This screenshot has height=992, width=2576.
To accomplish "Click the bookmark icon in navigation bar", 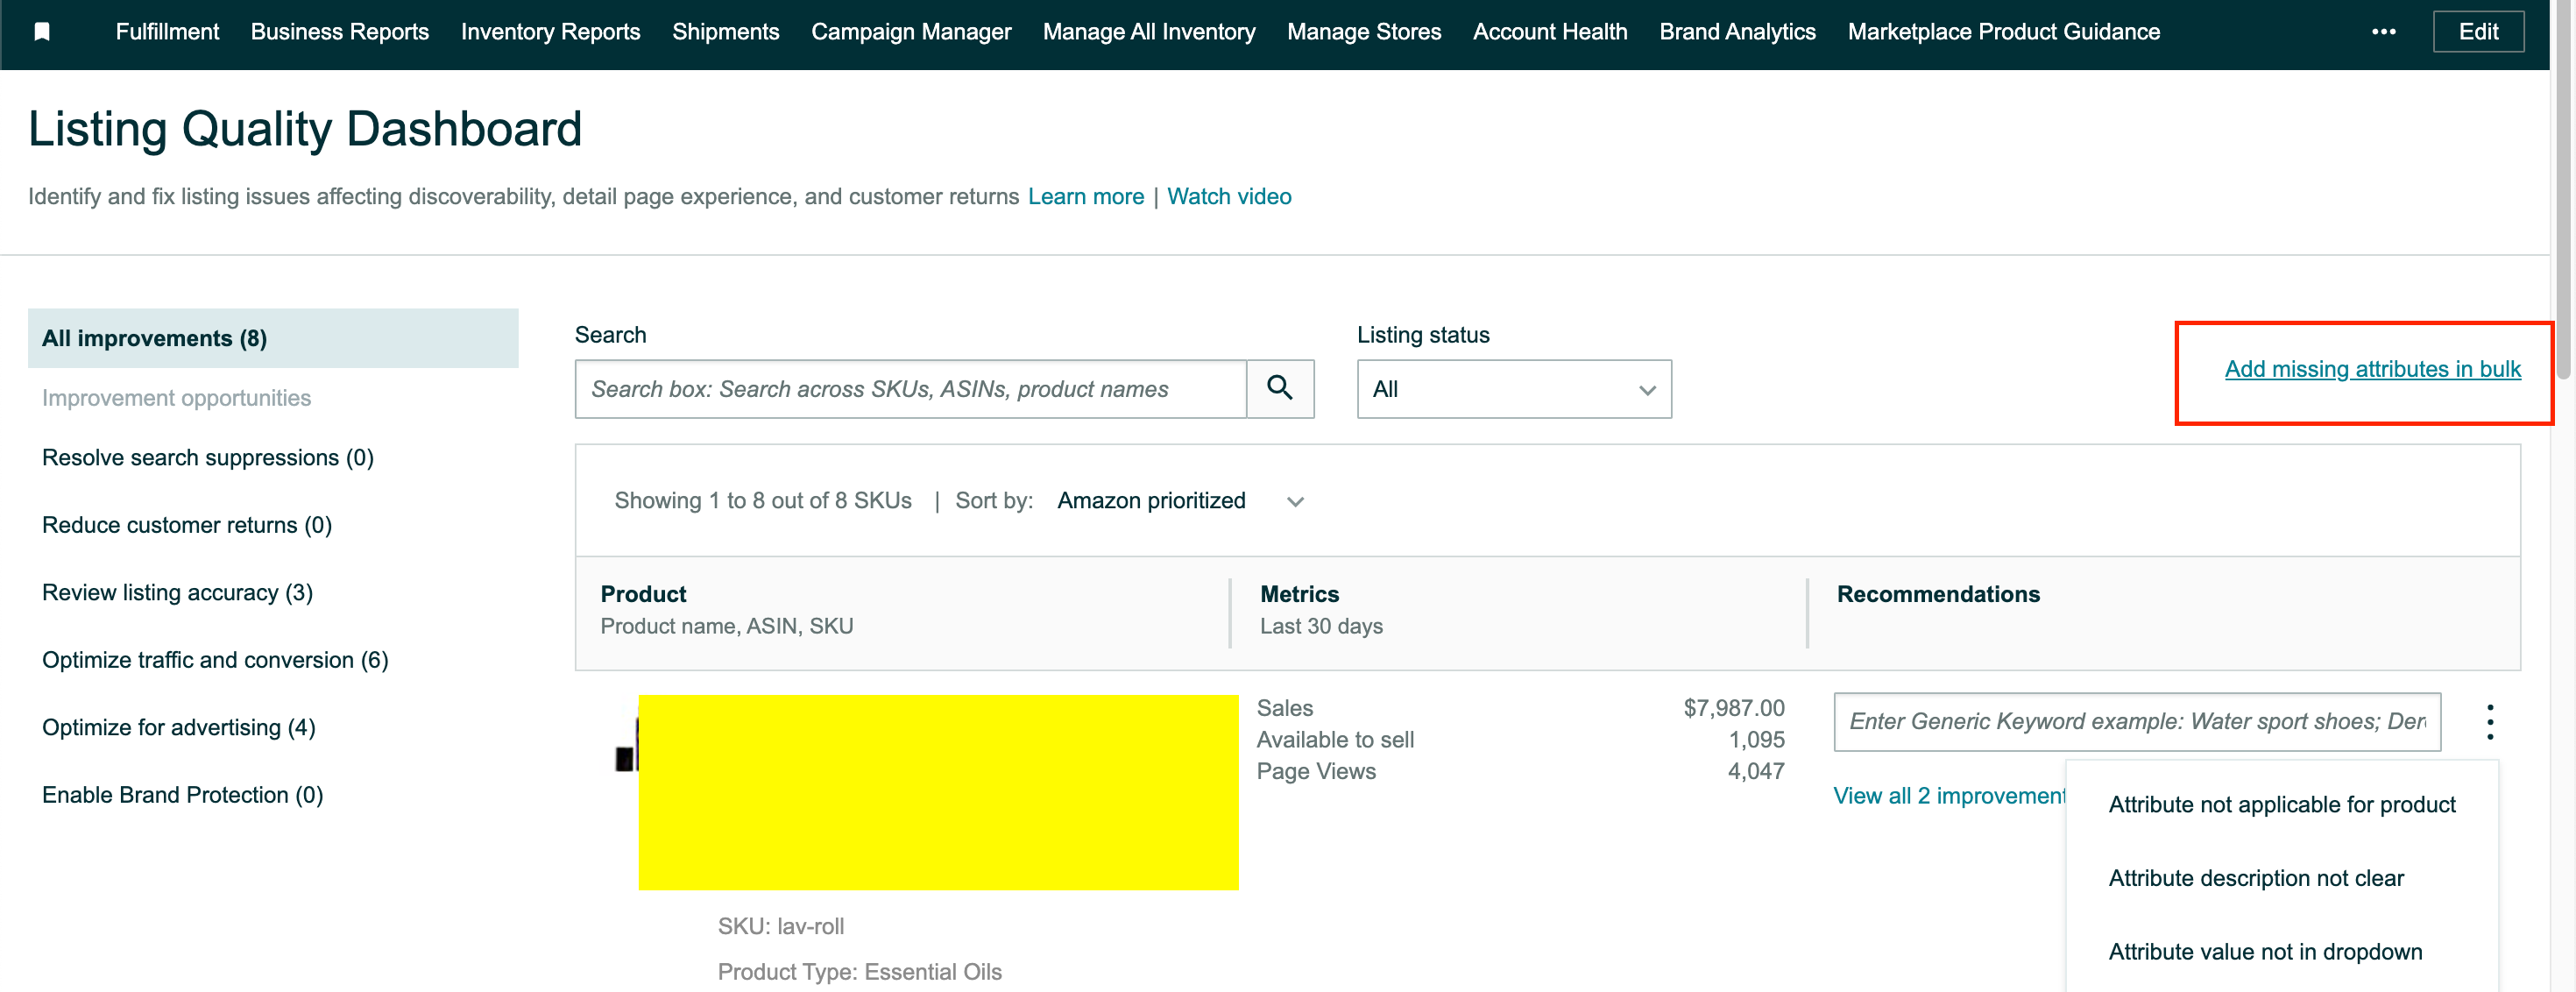I will click(x=42, y=32).
